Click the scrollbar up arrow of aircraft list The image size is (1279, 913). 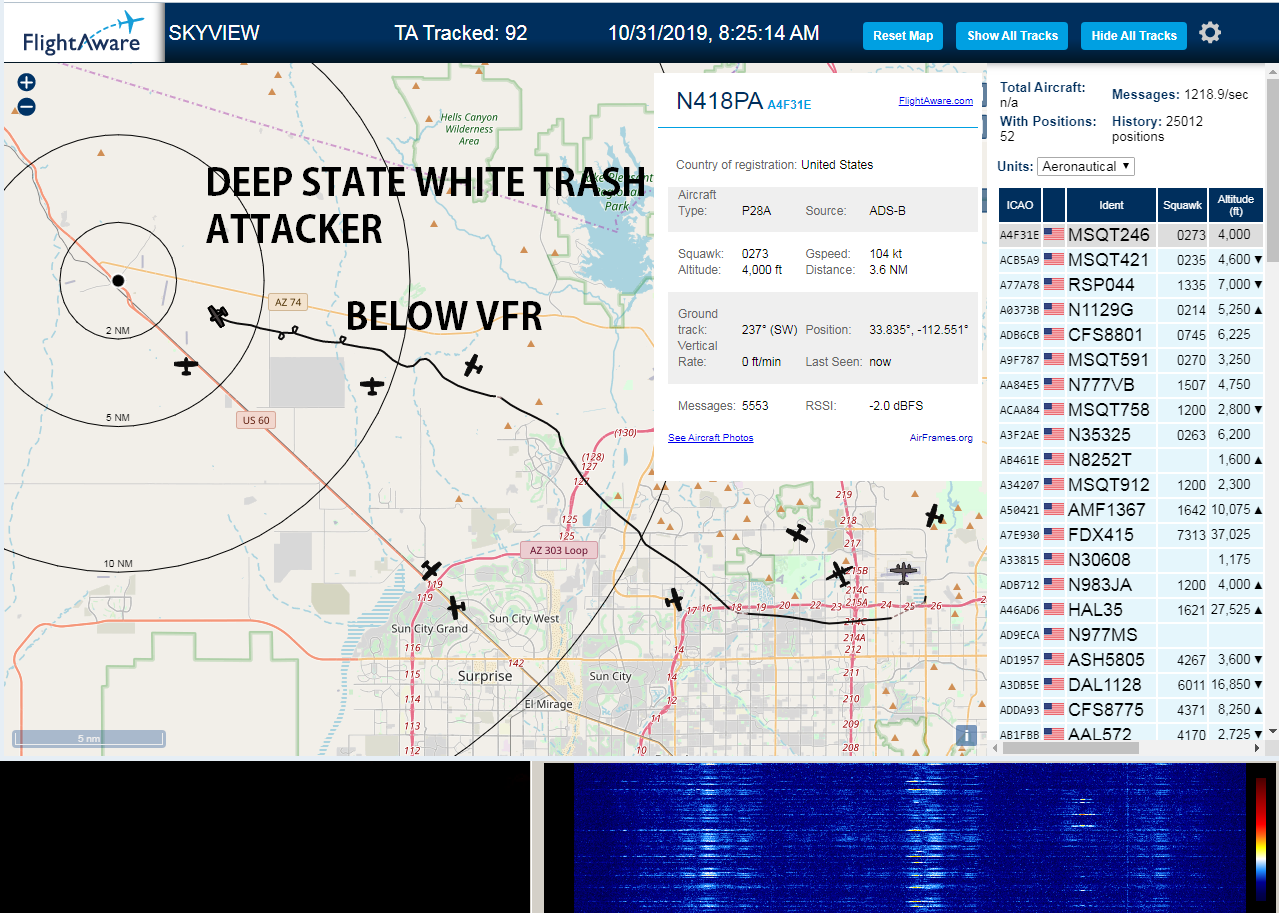tap(1272, 71)
